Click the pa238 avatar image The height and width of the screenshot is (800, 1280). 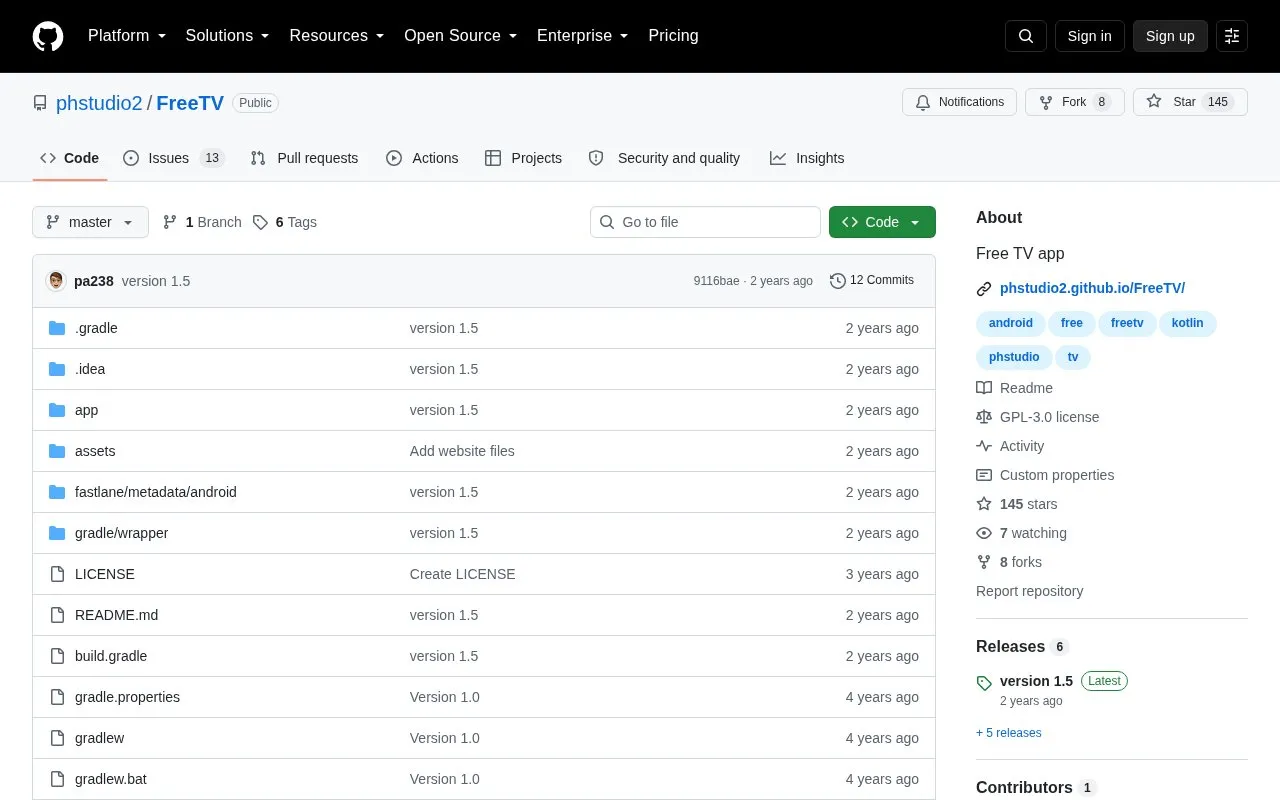[56, 281]
